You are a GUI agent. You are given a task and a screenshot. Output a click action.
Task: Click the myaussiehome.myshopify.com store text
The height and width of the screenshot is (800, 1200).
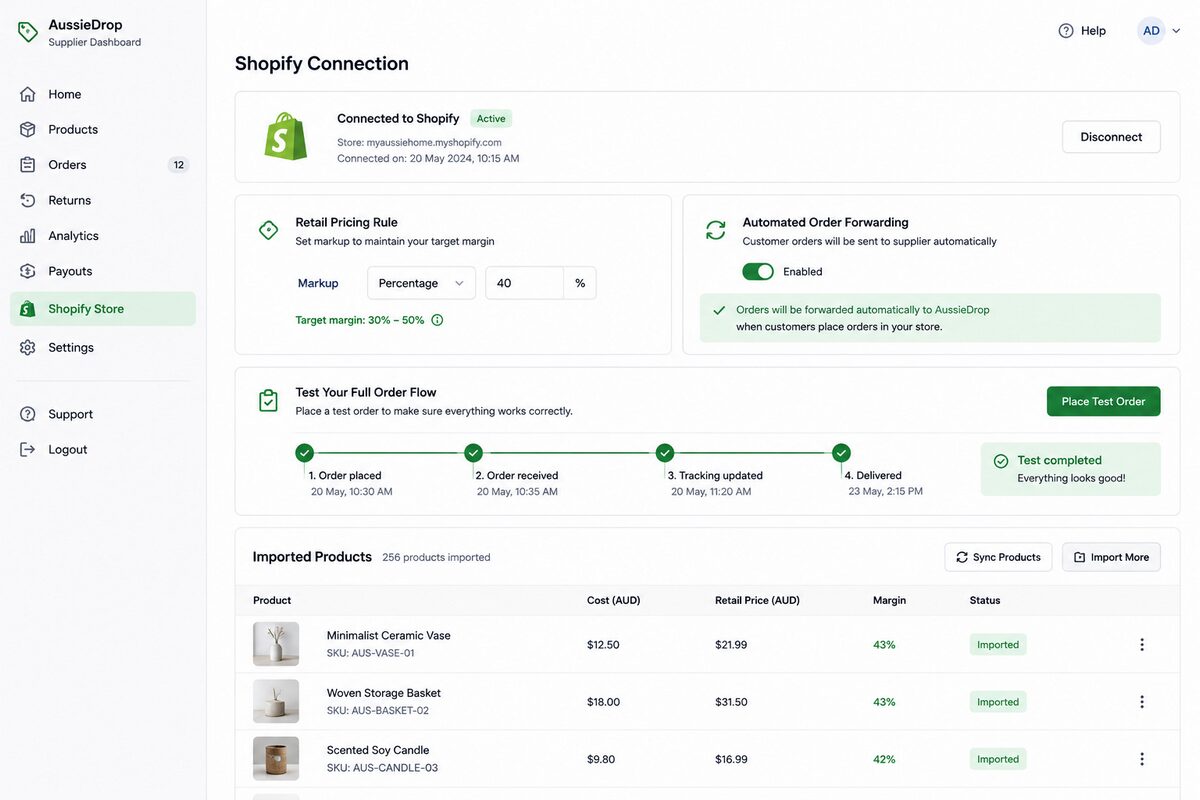tap(434, 142)
